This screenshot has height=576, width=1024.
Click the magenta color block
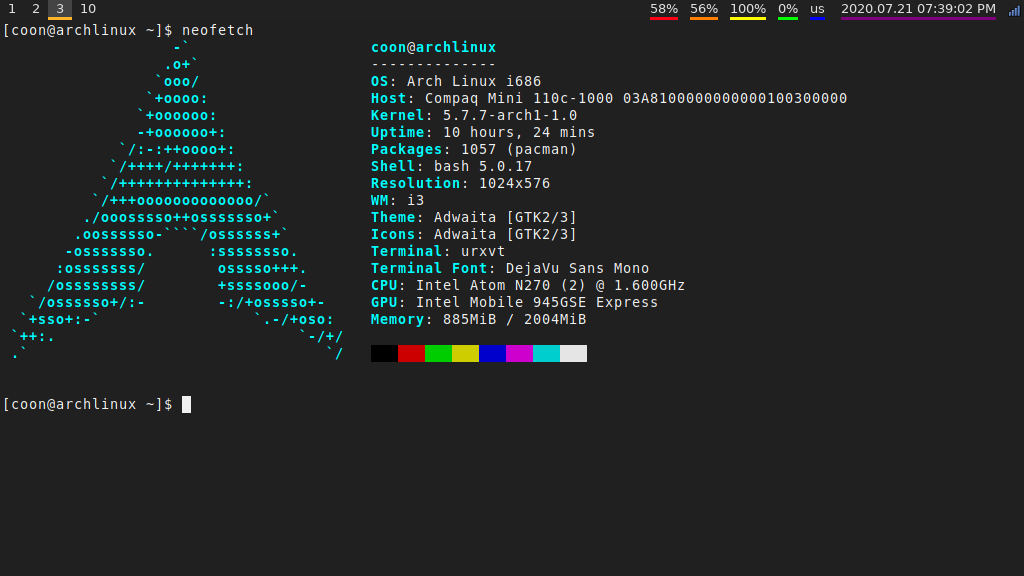click(x=519, y=353)
